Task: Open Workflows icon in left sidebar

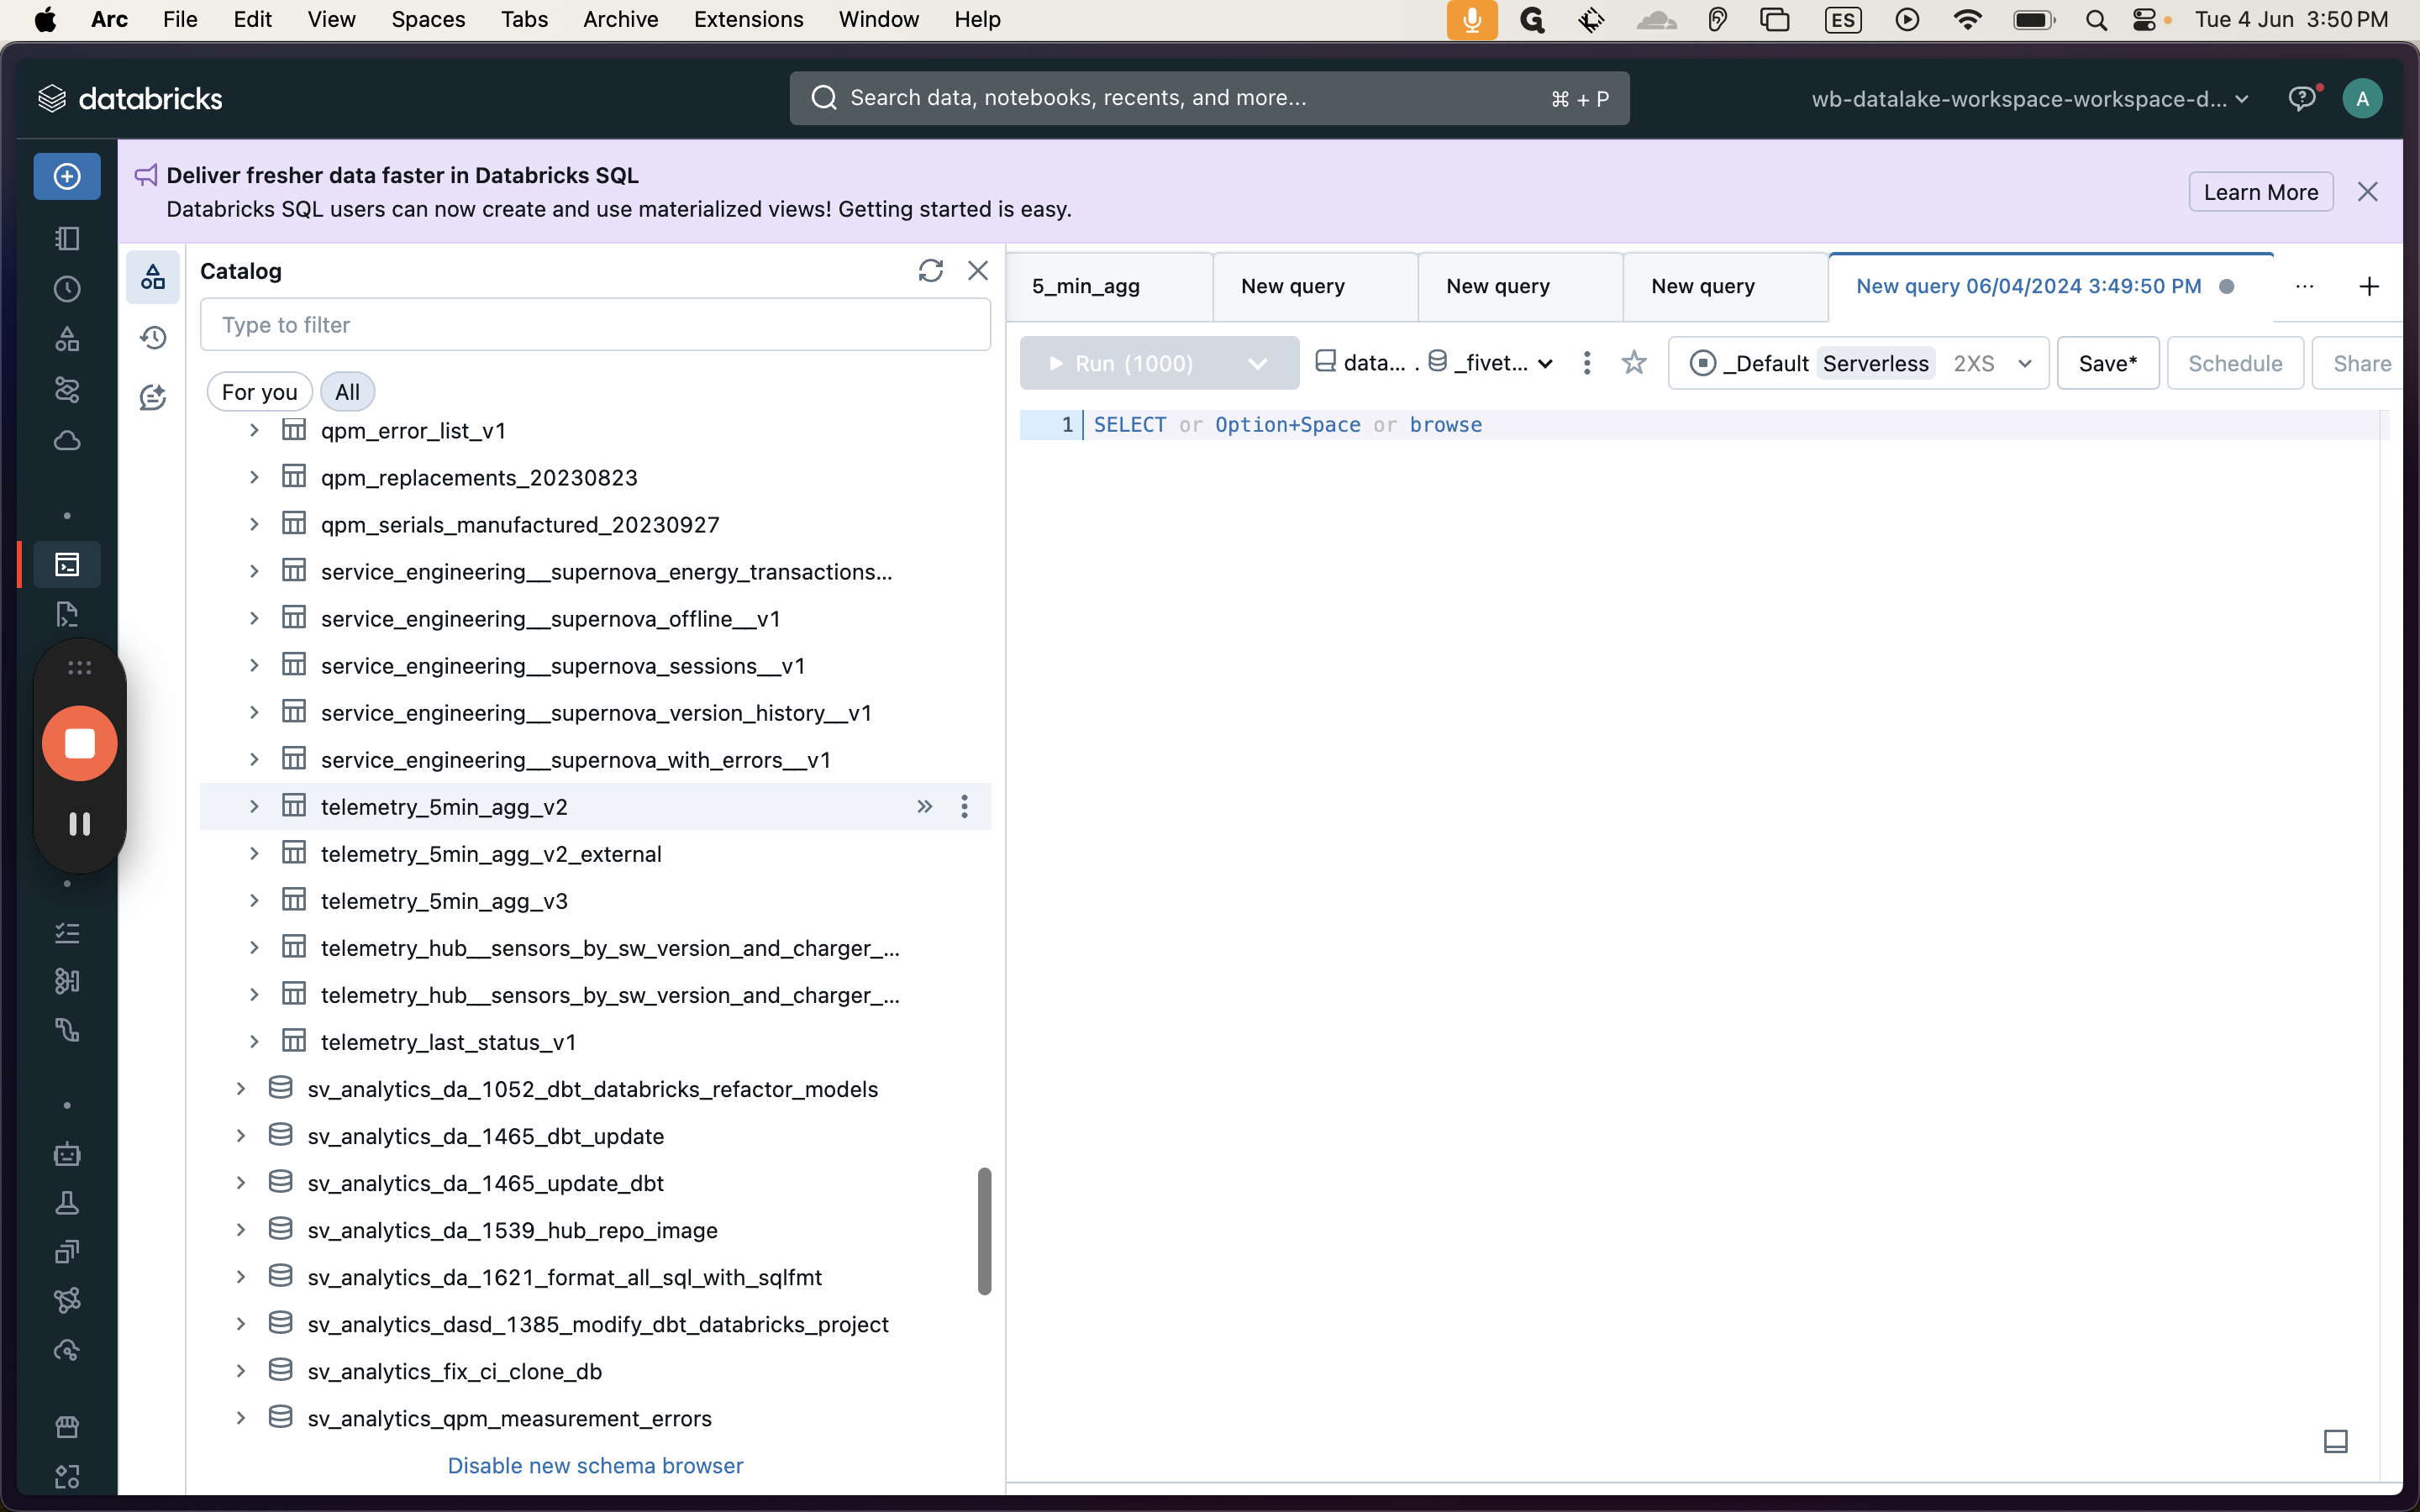Action: pos(67,390)
